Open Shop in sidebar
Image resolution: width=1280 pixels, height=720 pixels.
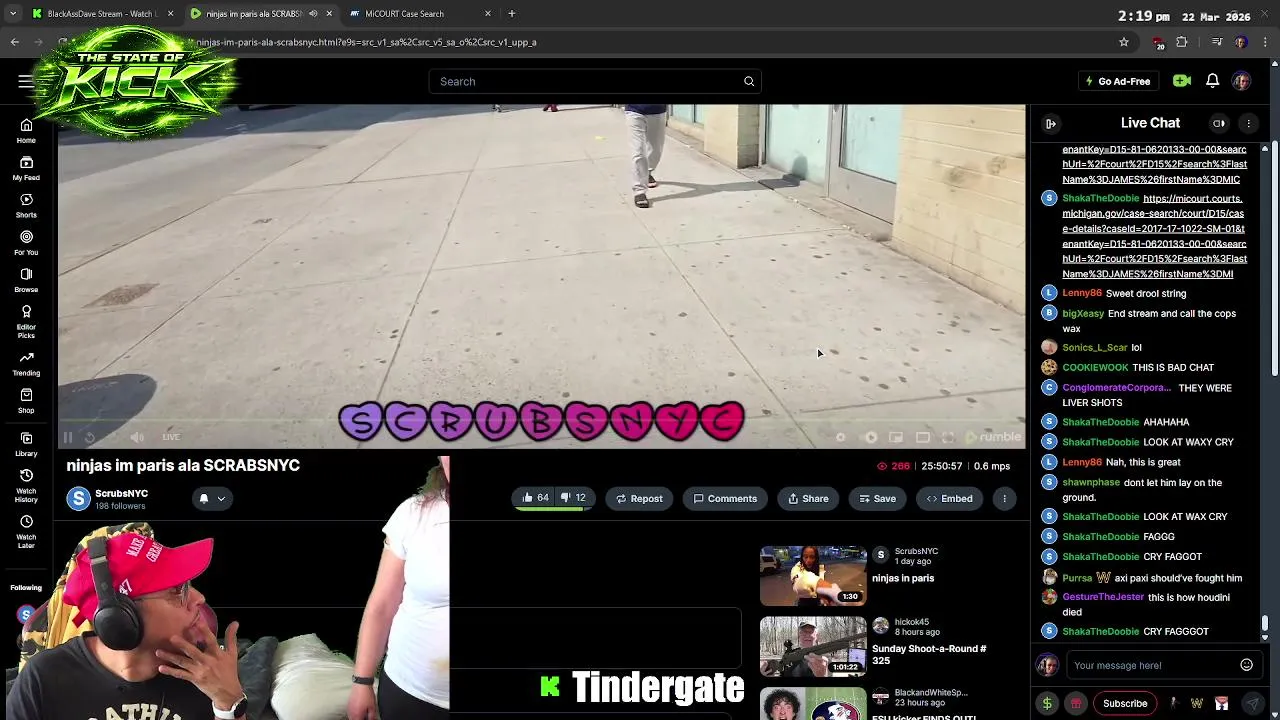[x=26, y=400]
